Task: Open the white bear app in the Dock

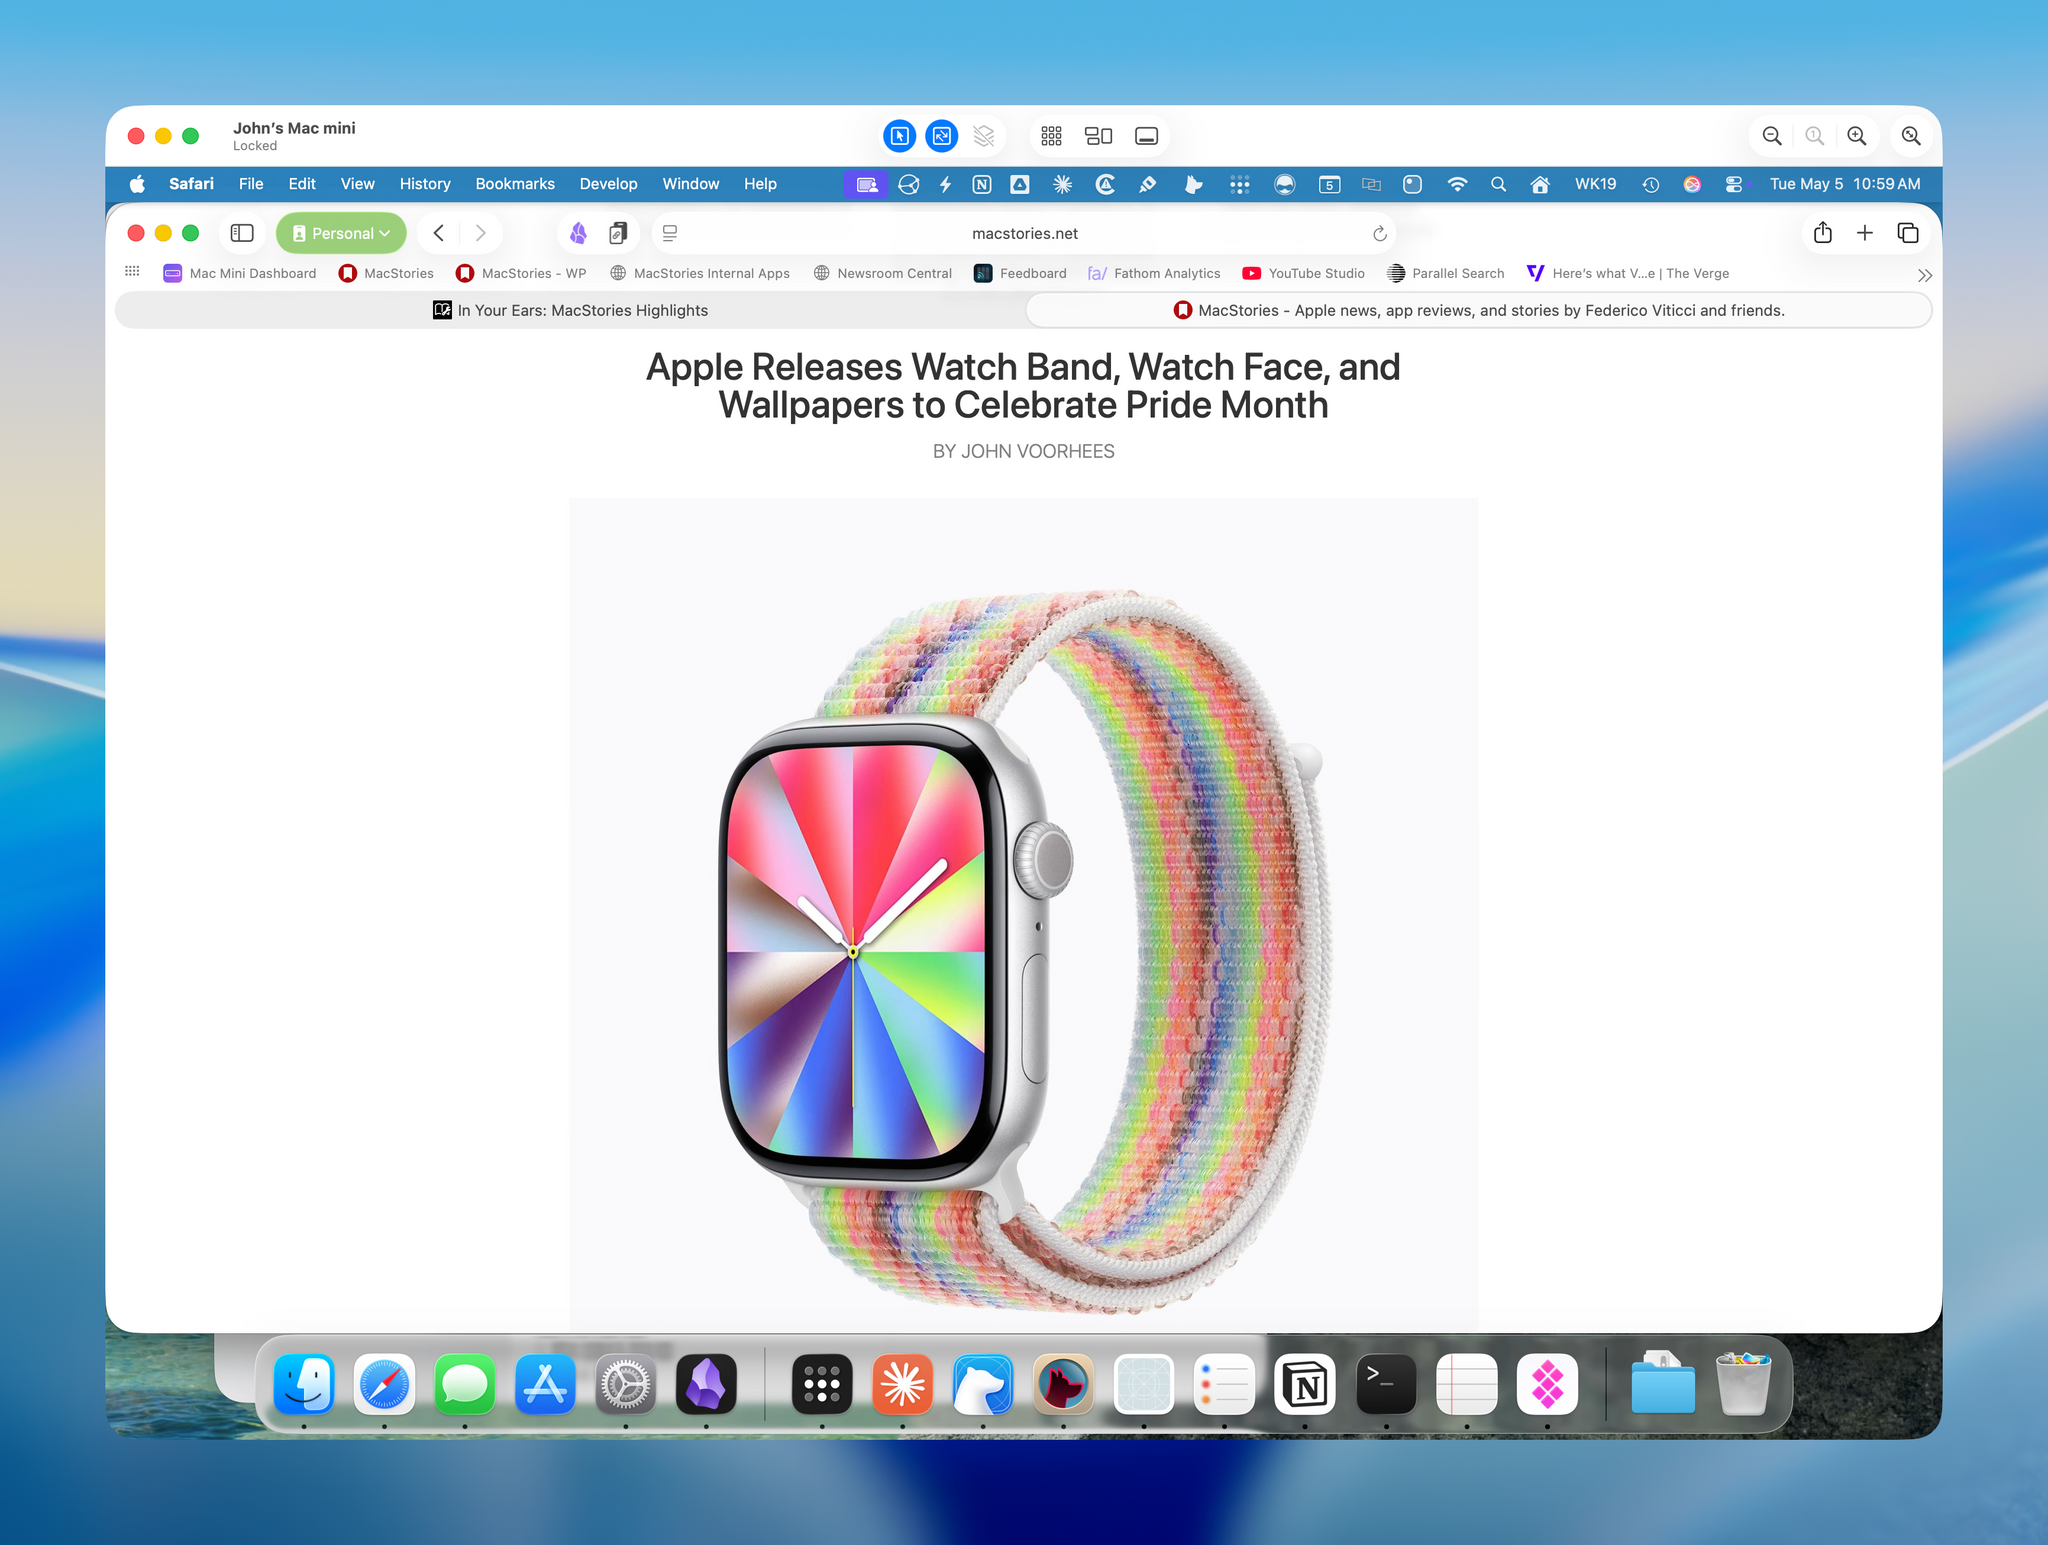Action: (983, 1385)
